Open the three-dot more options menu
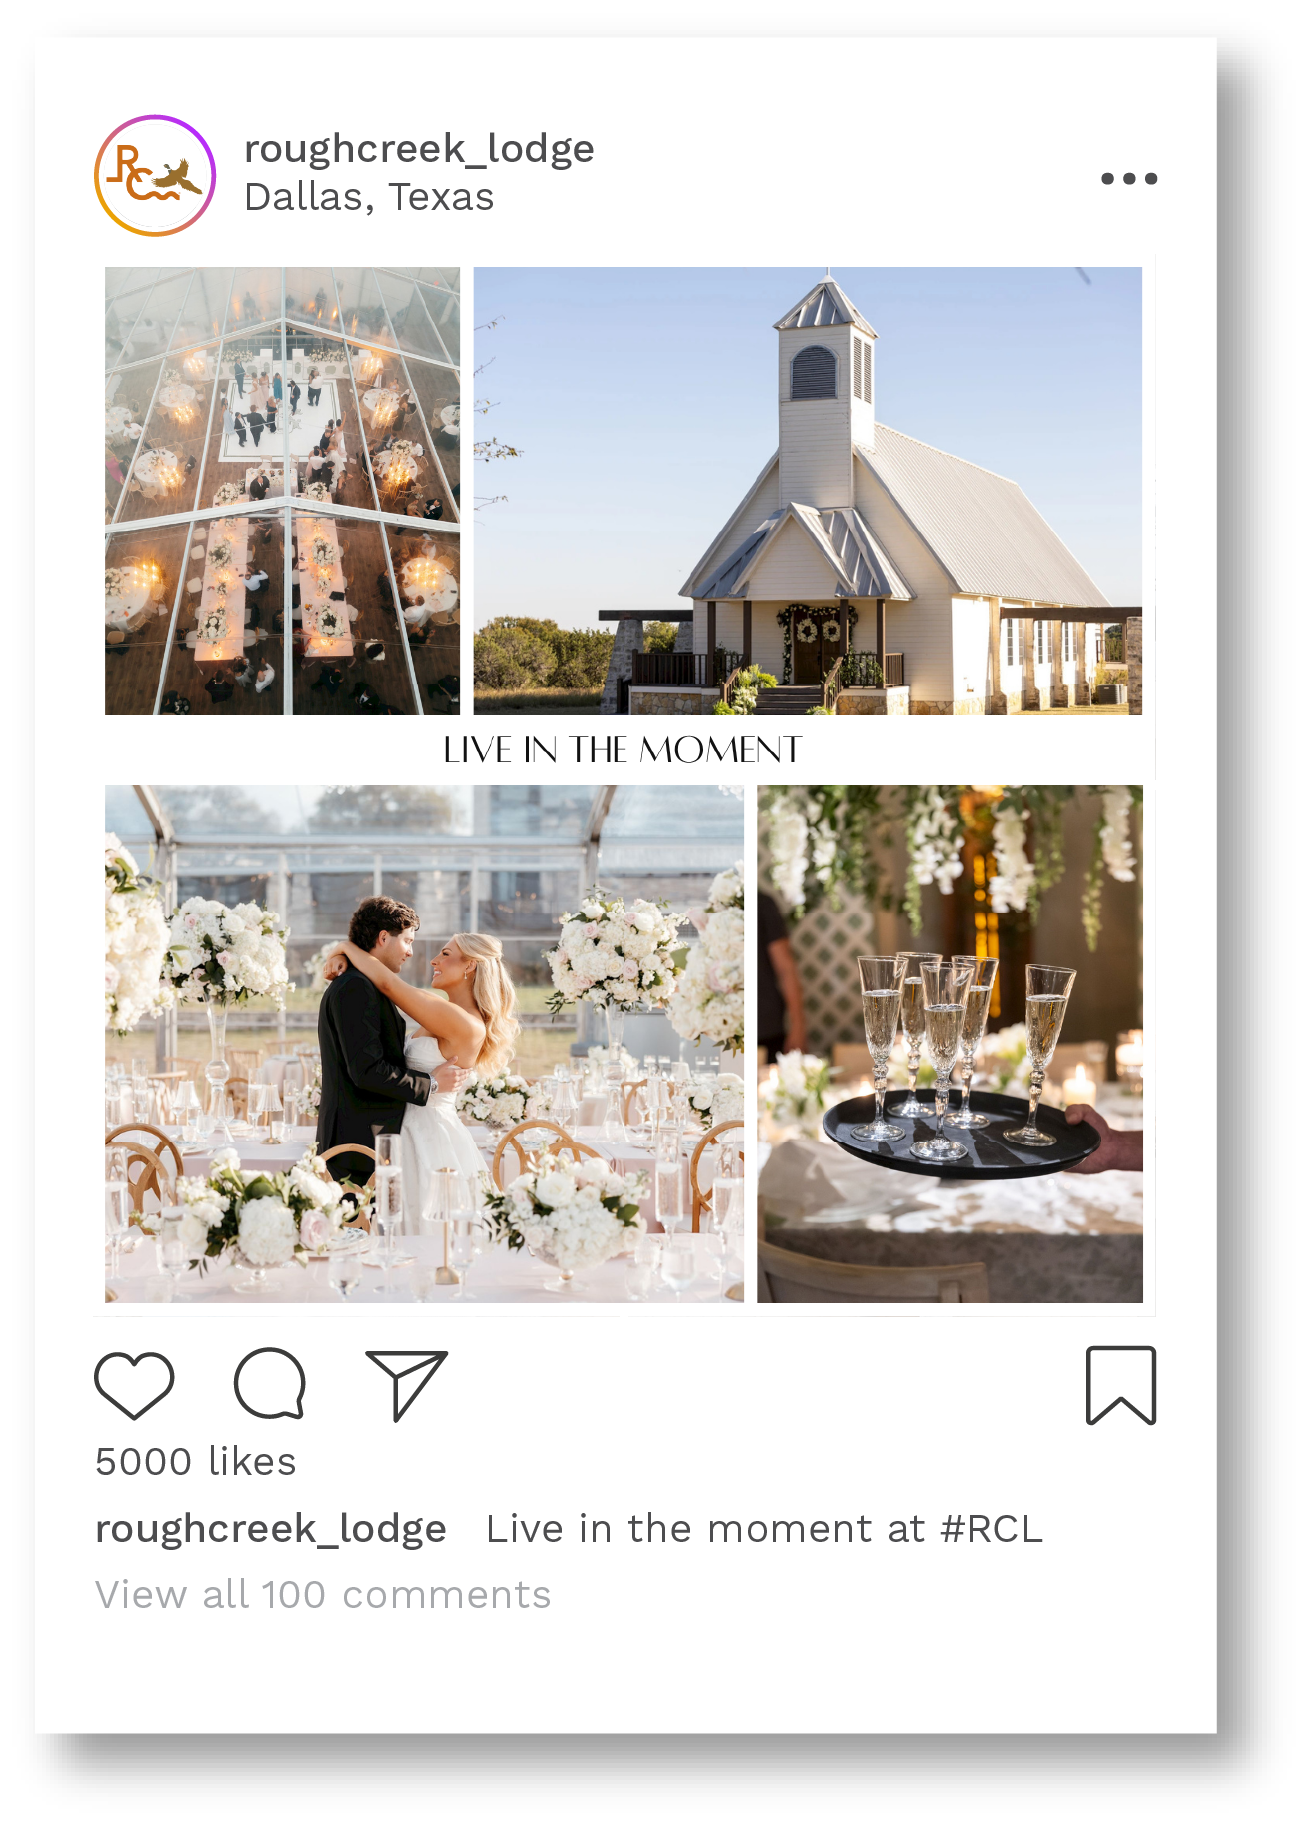This screenshot has height=1826, width=1309. click(x=1129, y=179)
